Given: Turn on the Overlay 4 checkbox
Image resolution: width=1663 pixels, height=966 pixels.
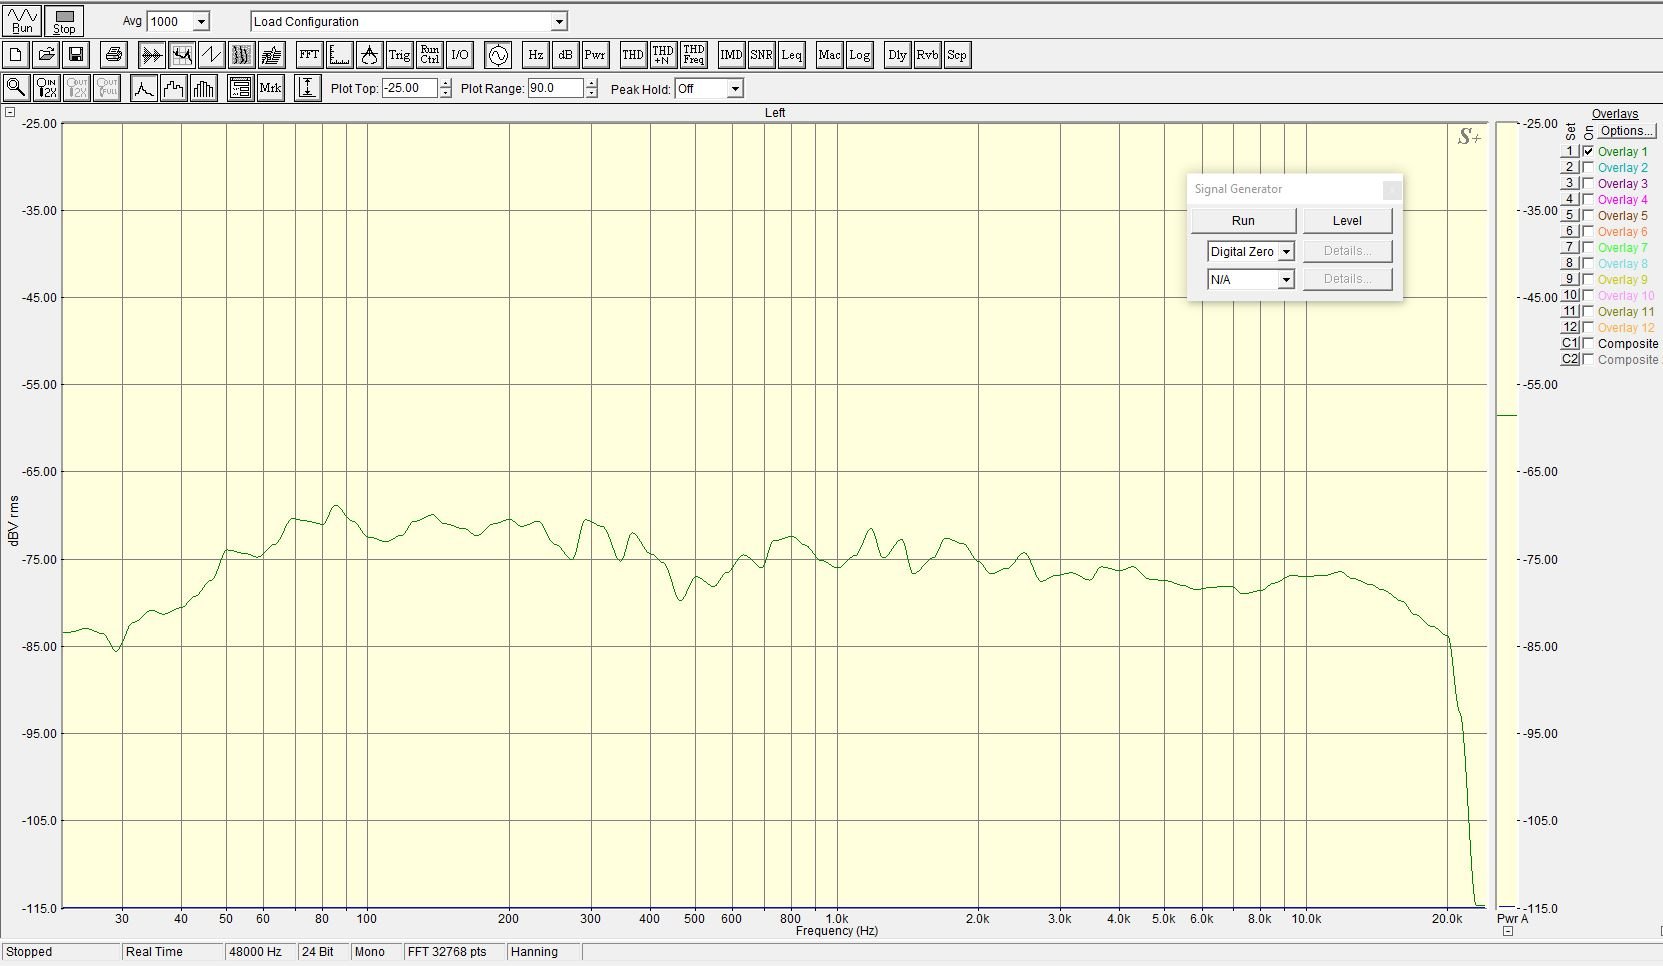Looking at the screenshot, I should 1588,199.
